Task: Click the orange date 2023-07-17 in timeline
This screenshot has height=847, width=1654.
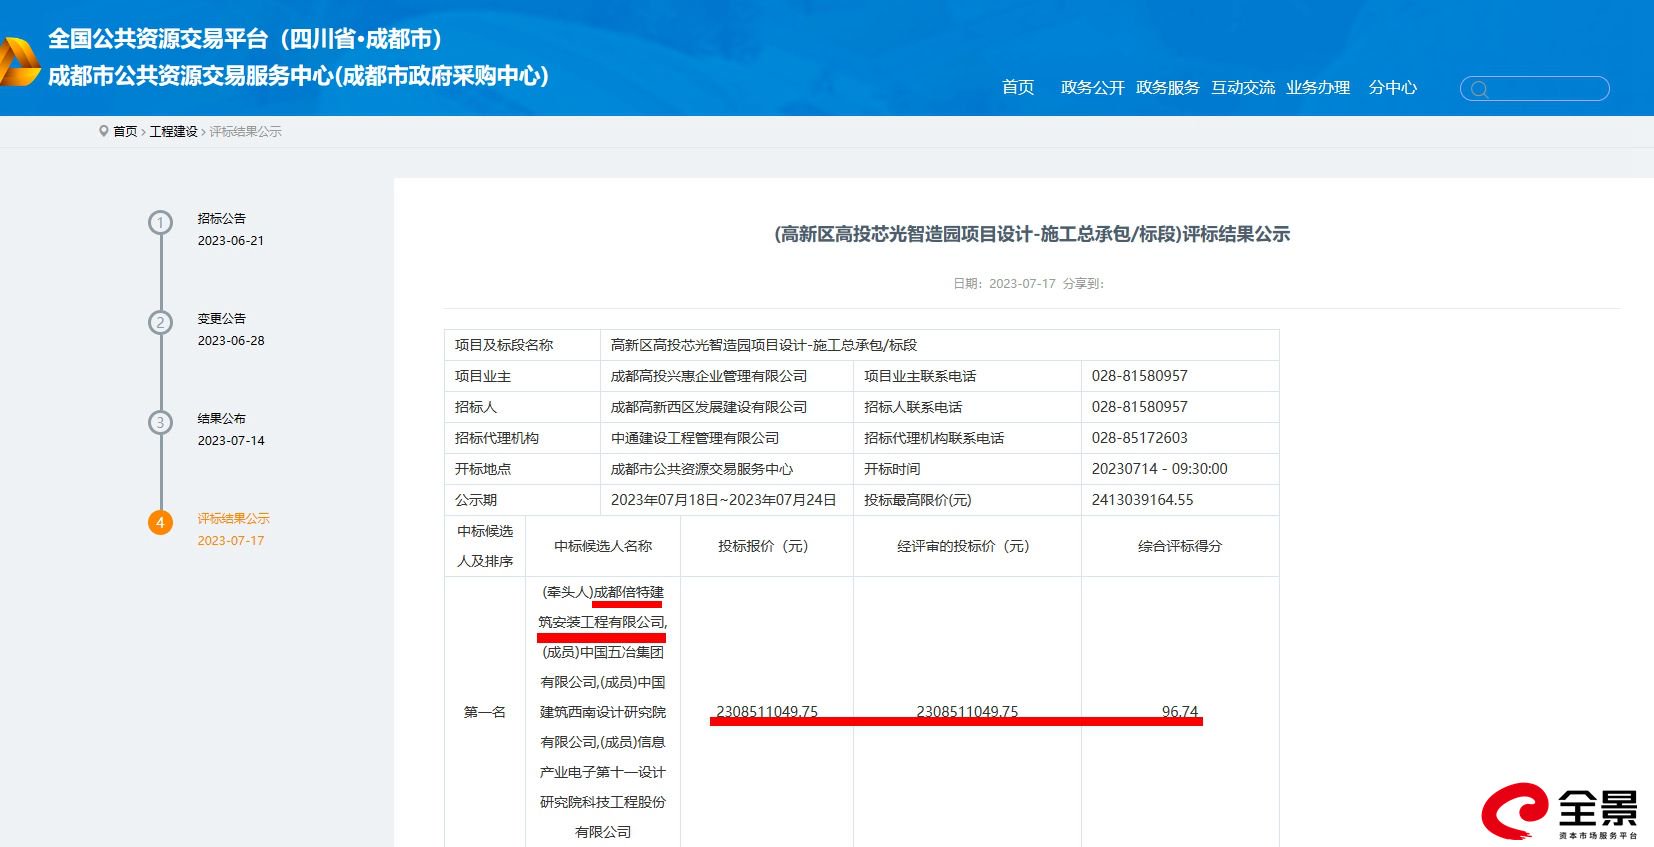Action: point(231,541)
